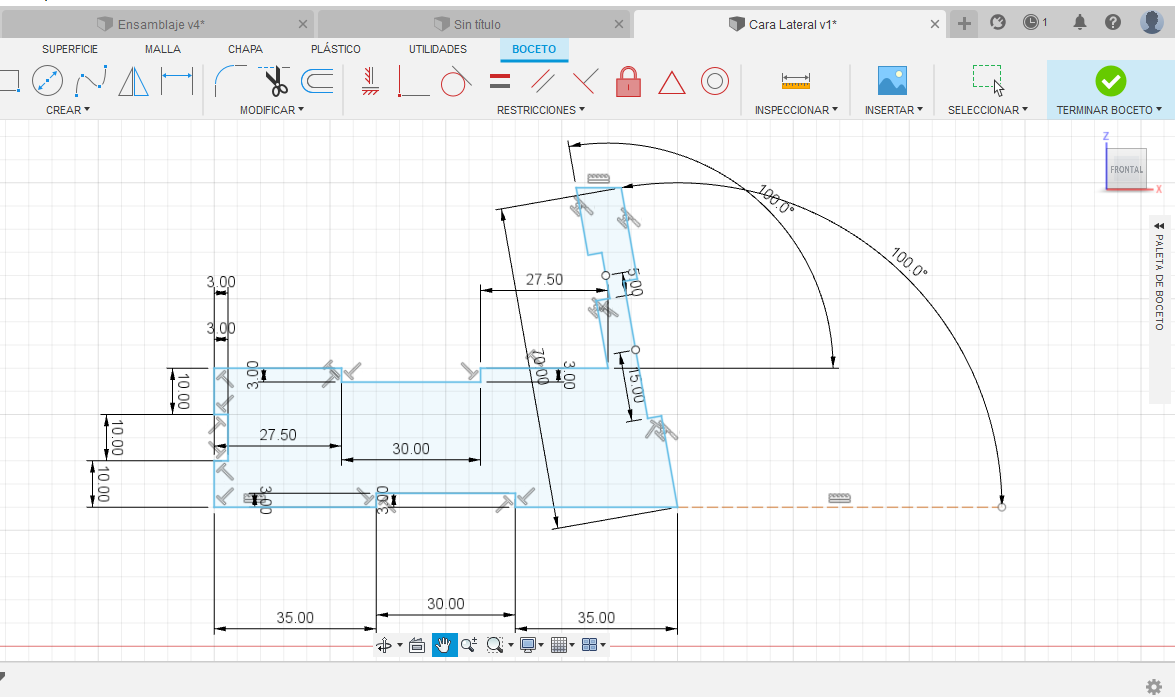Viewport: 1175px width, 697px height.
Task: Open Display Settings monitor icon
Action: point(528,645)
